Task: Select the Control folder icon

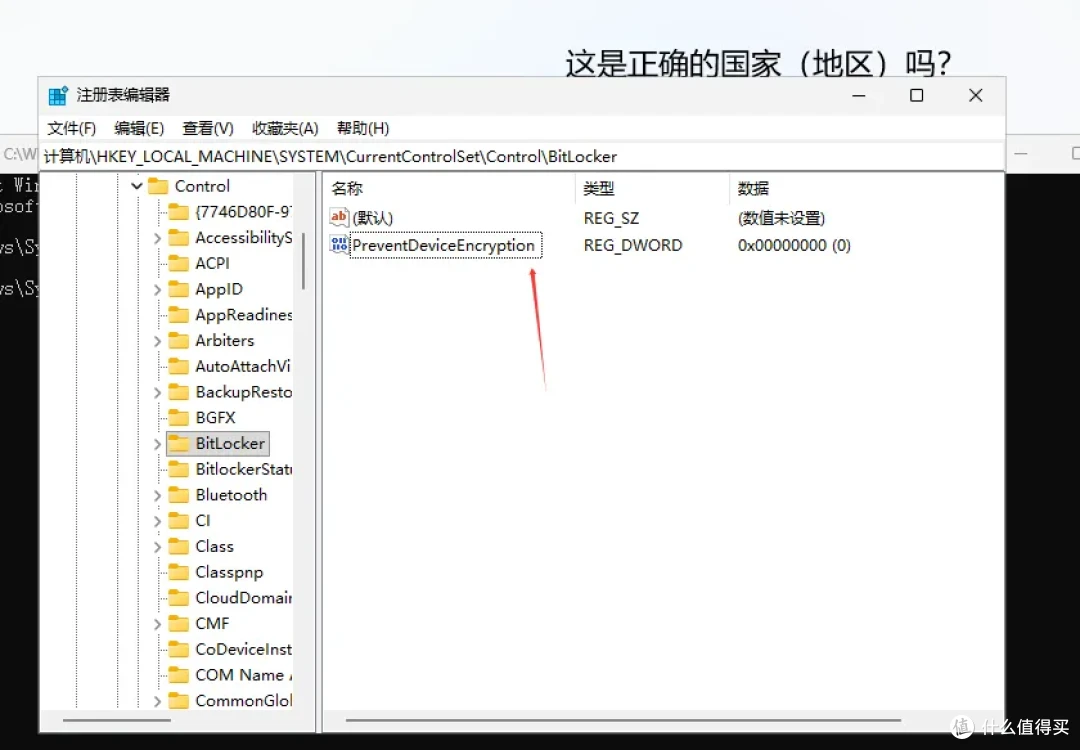Action: pyautogui.click(x=158, y=186)
